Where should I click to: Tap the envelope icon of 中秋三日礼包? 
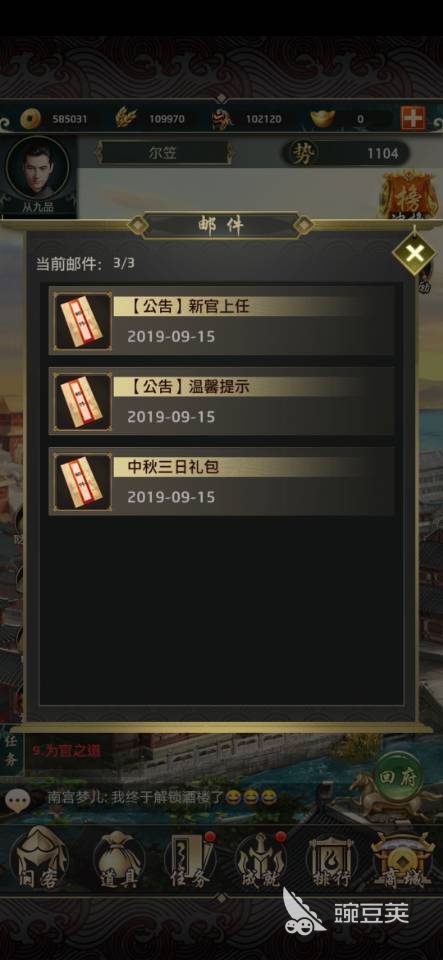83,482
